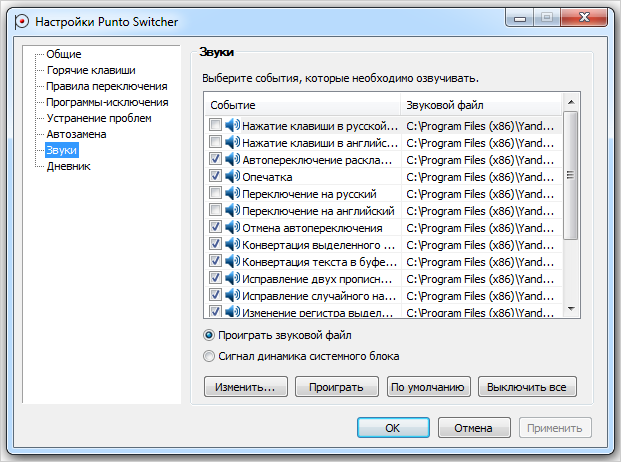Toggle checkbox for Конвертация текста в буфере
This screenshot has height=462, width=621.
[x=215, y=261]
